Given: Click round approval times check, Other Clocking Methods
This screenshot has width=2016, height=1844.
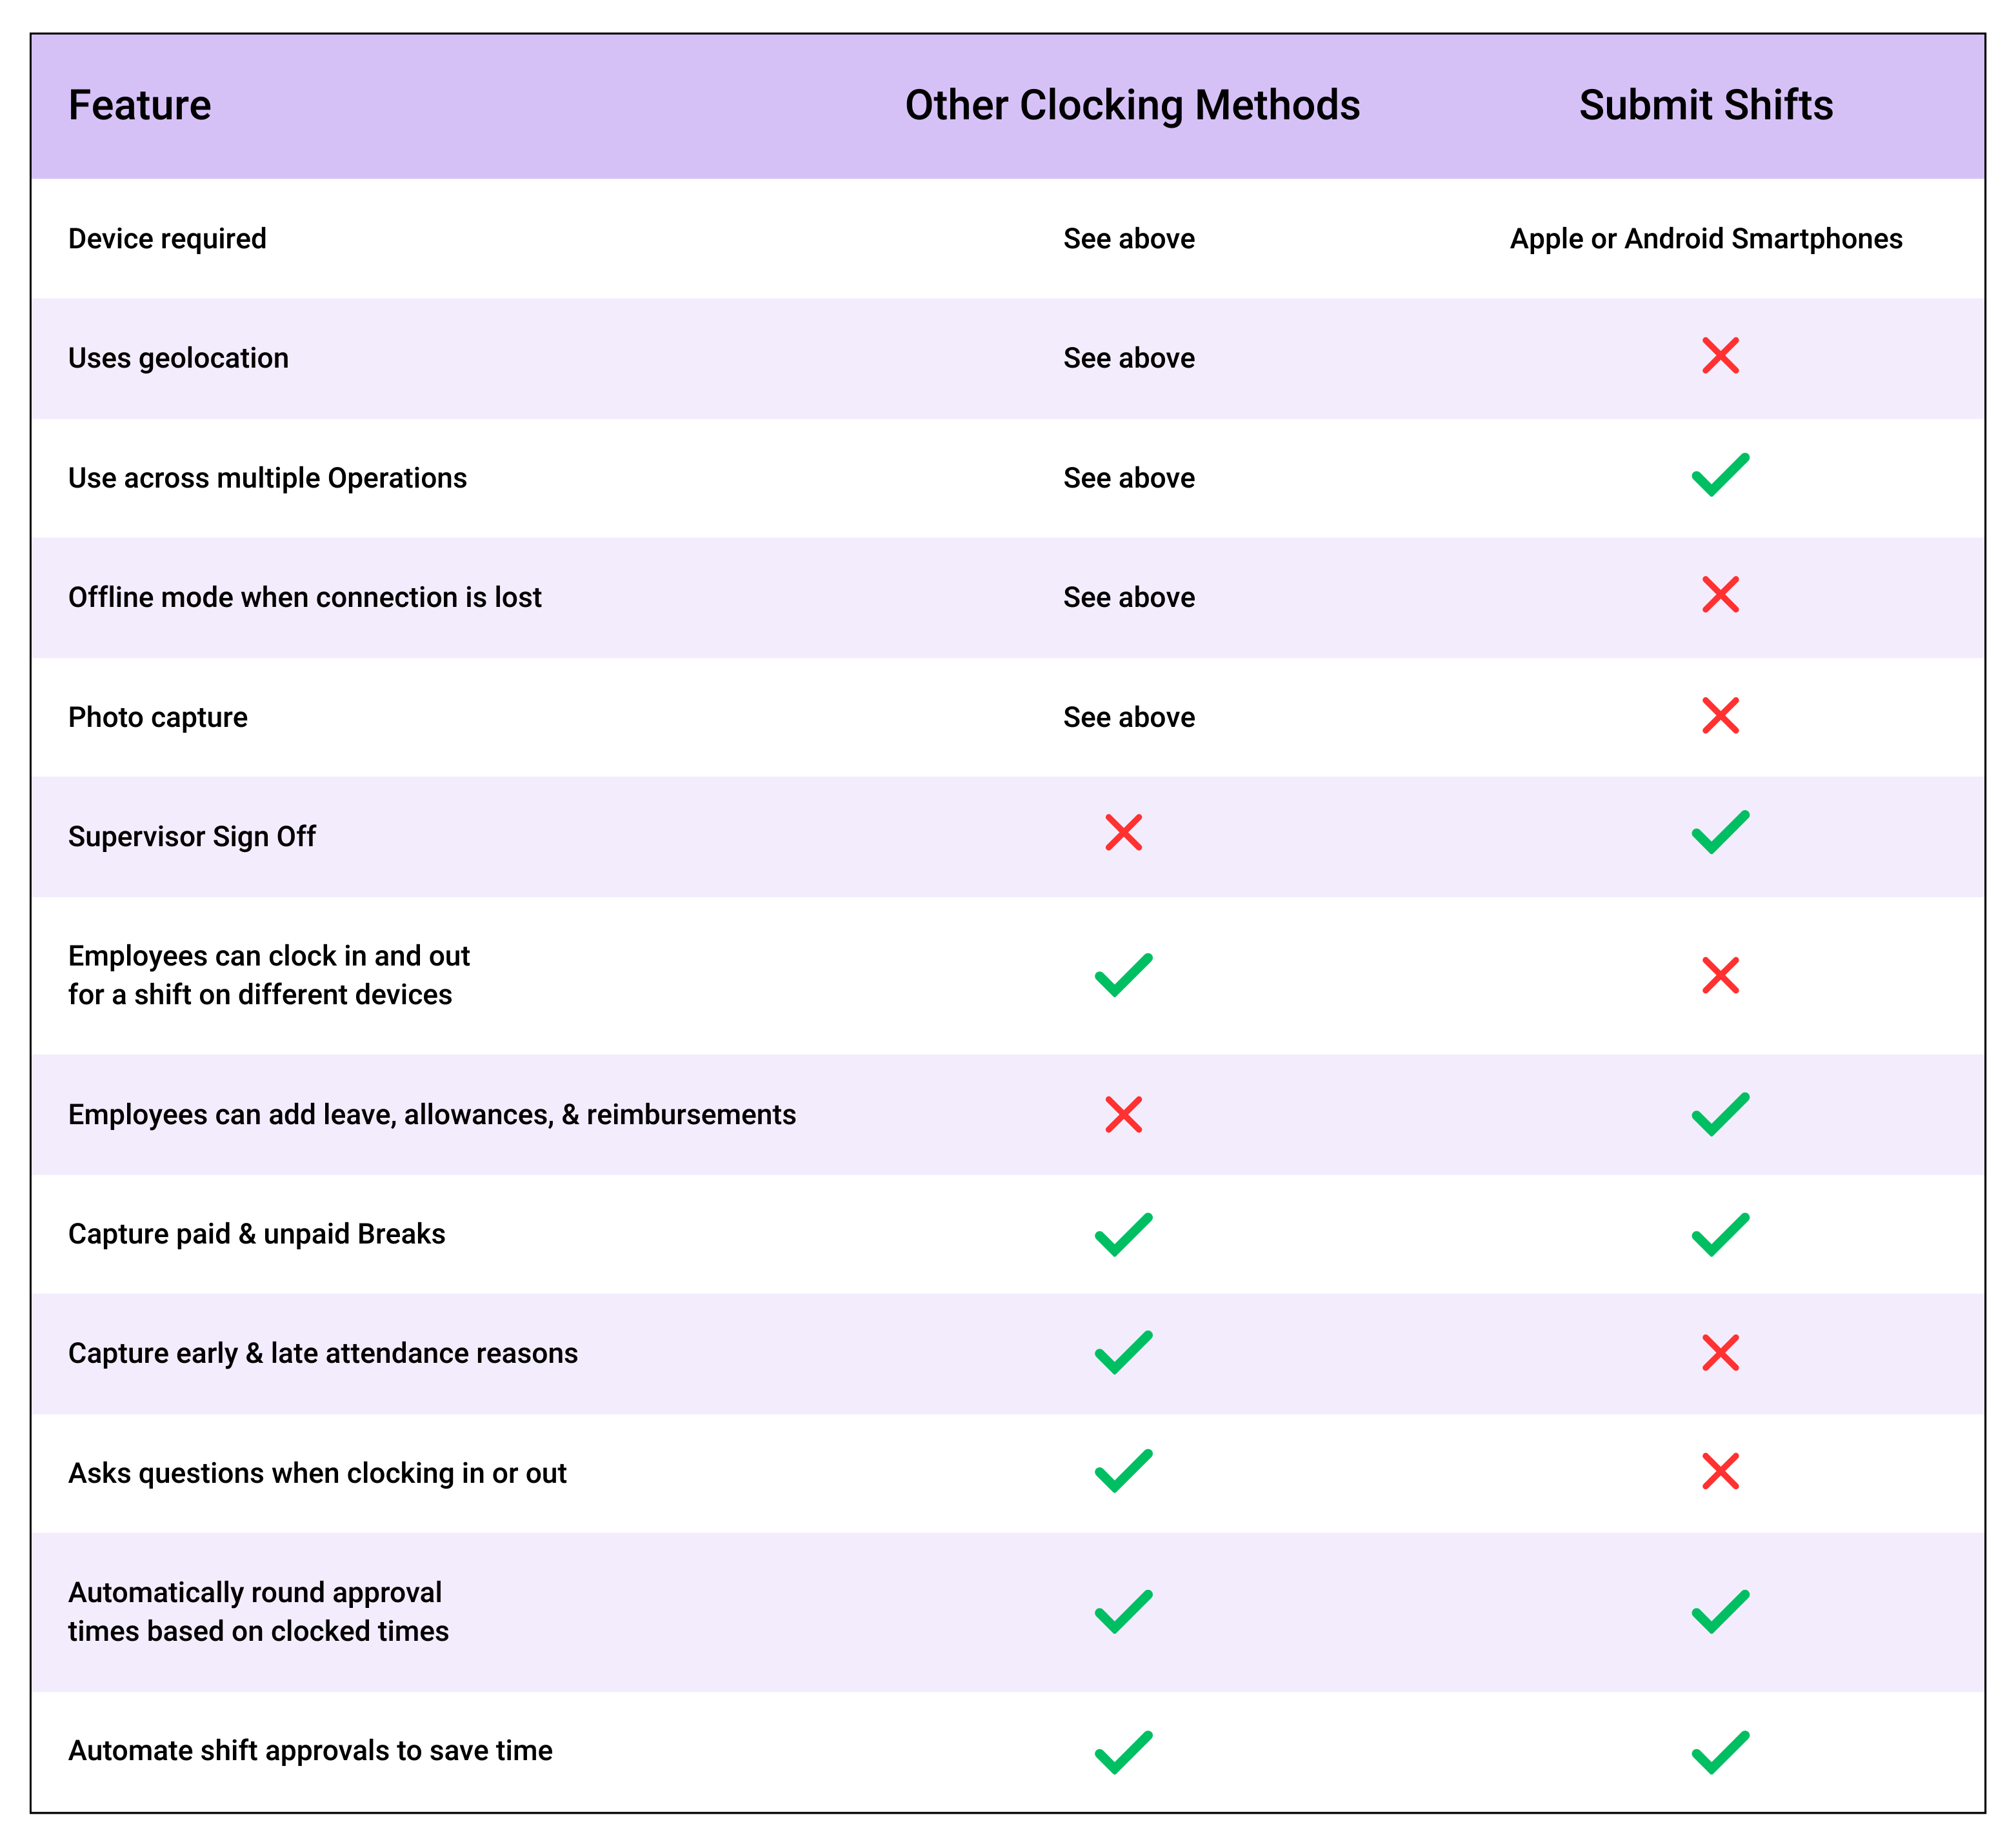Looking at the screenshot, I should [x=1123, y=1612].
